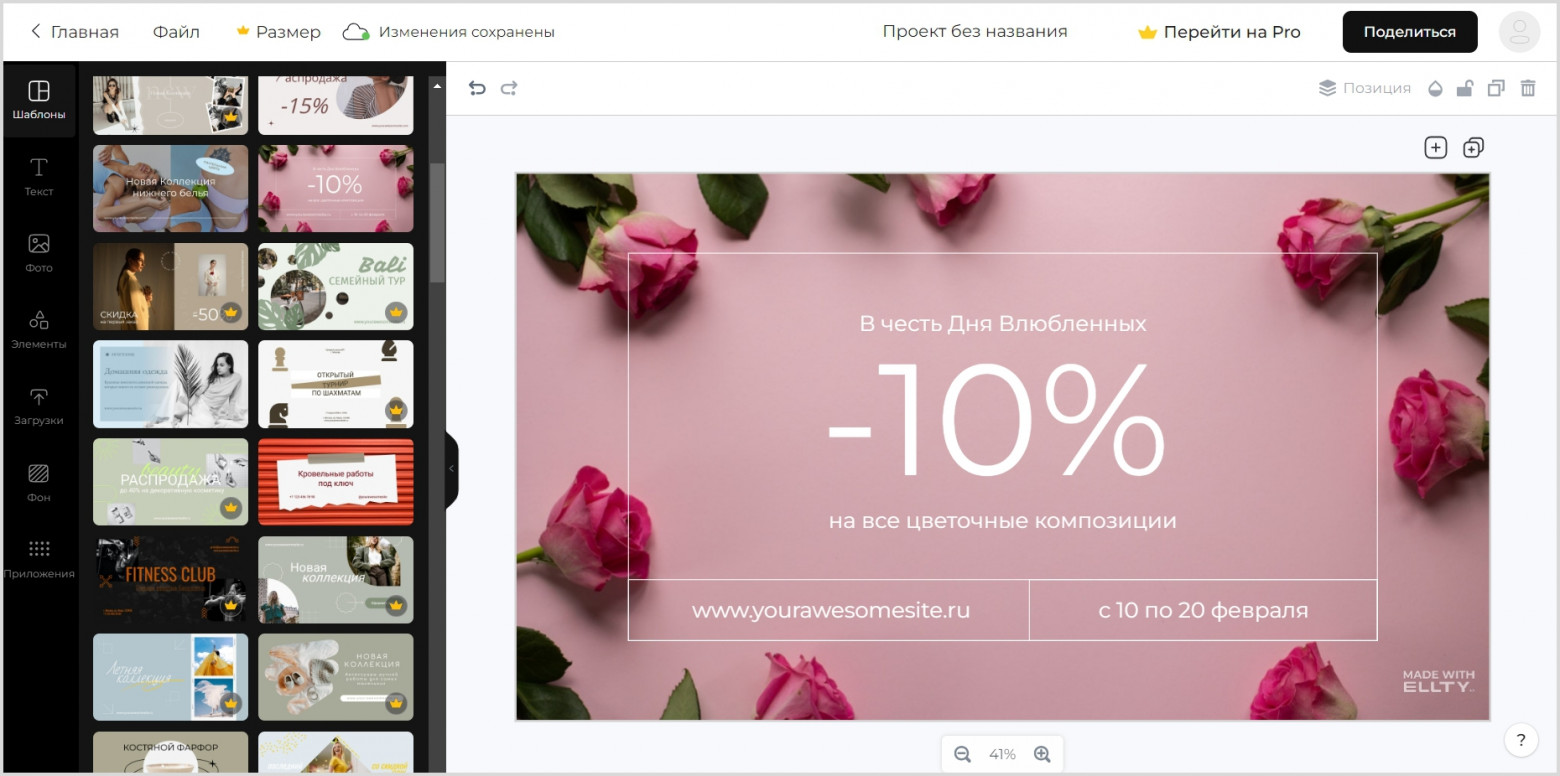Open the transparency droplet icon
The height and width of the screenshot is (776, 1560).
tap(1435, 88)
